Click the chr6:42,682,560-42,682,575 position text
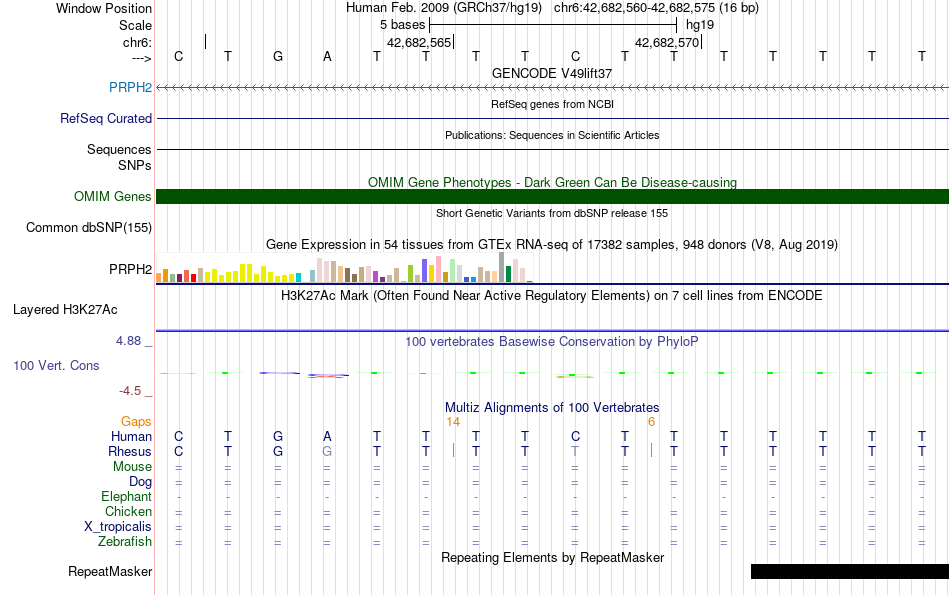Image resolution: width=950 pixels, height=595 pixels. [656, 8]
